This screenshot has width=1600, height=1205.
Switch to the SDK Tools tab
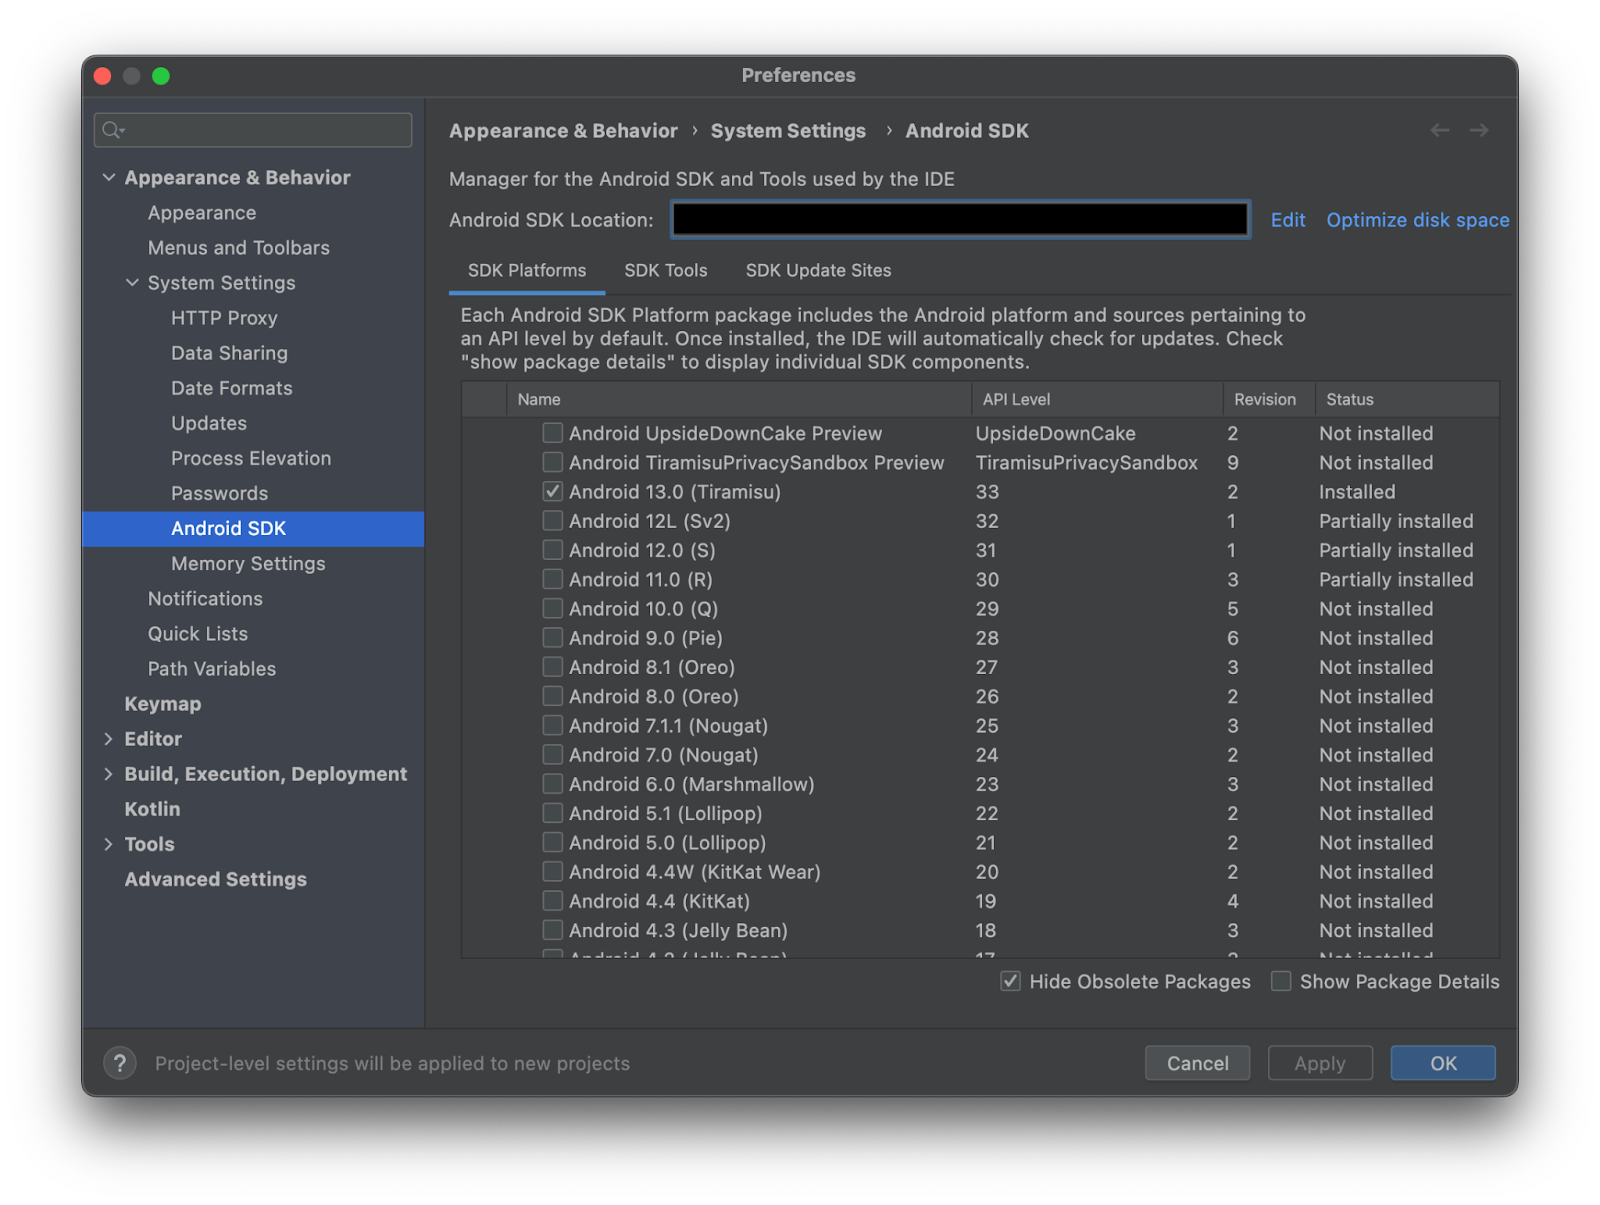pos(665,270)
